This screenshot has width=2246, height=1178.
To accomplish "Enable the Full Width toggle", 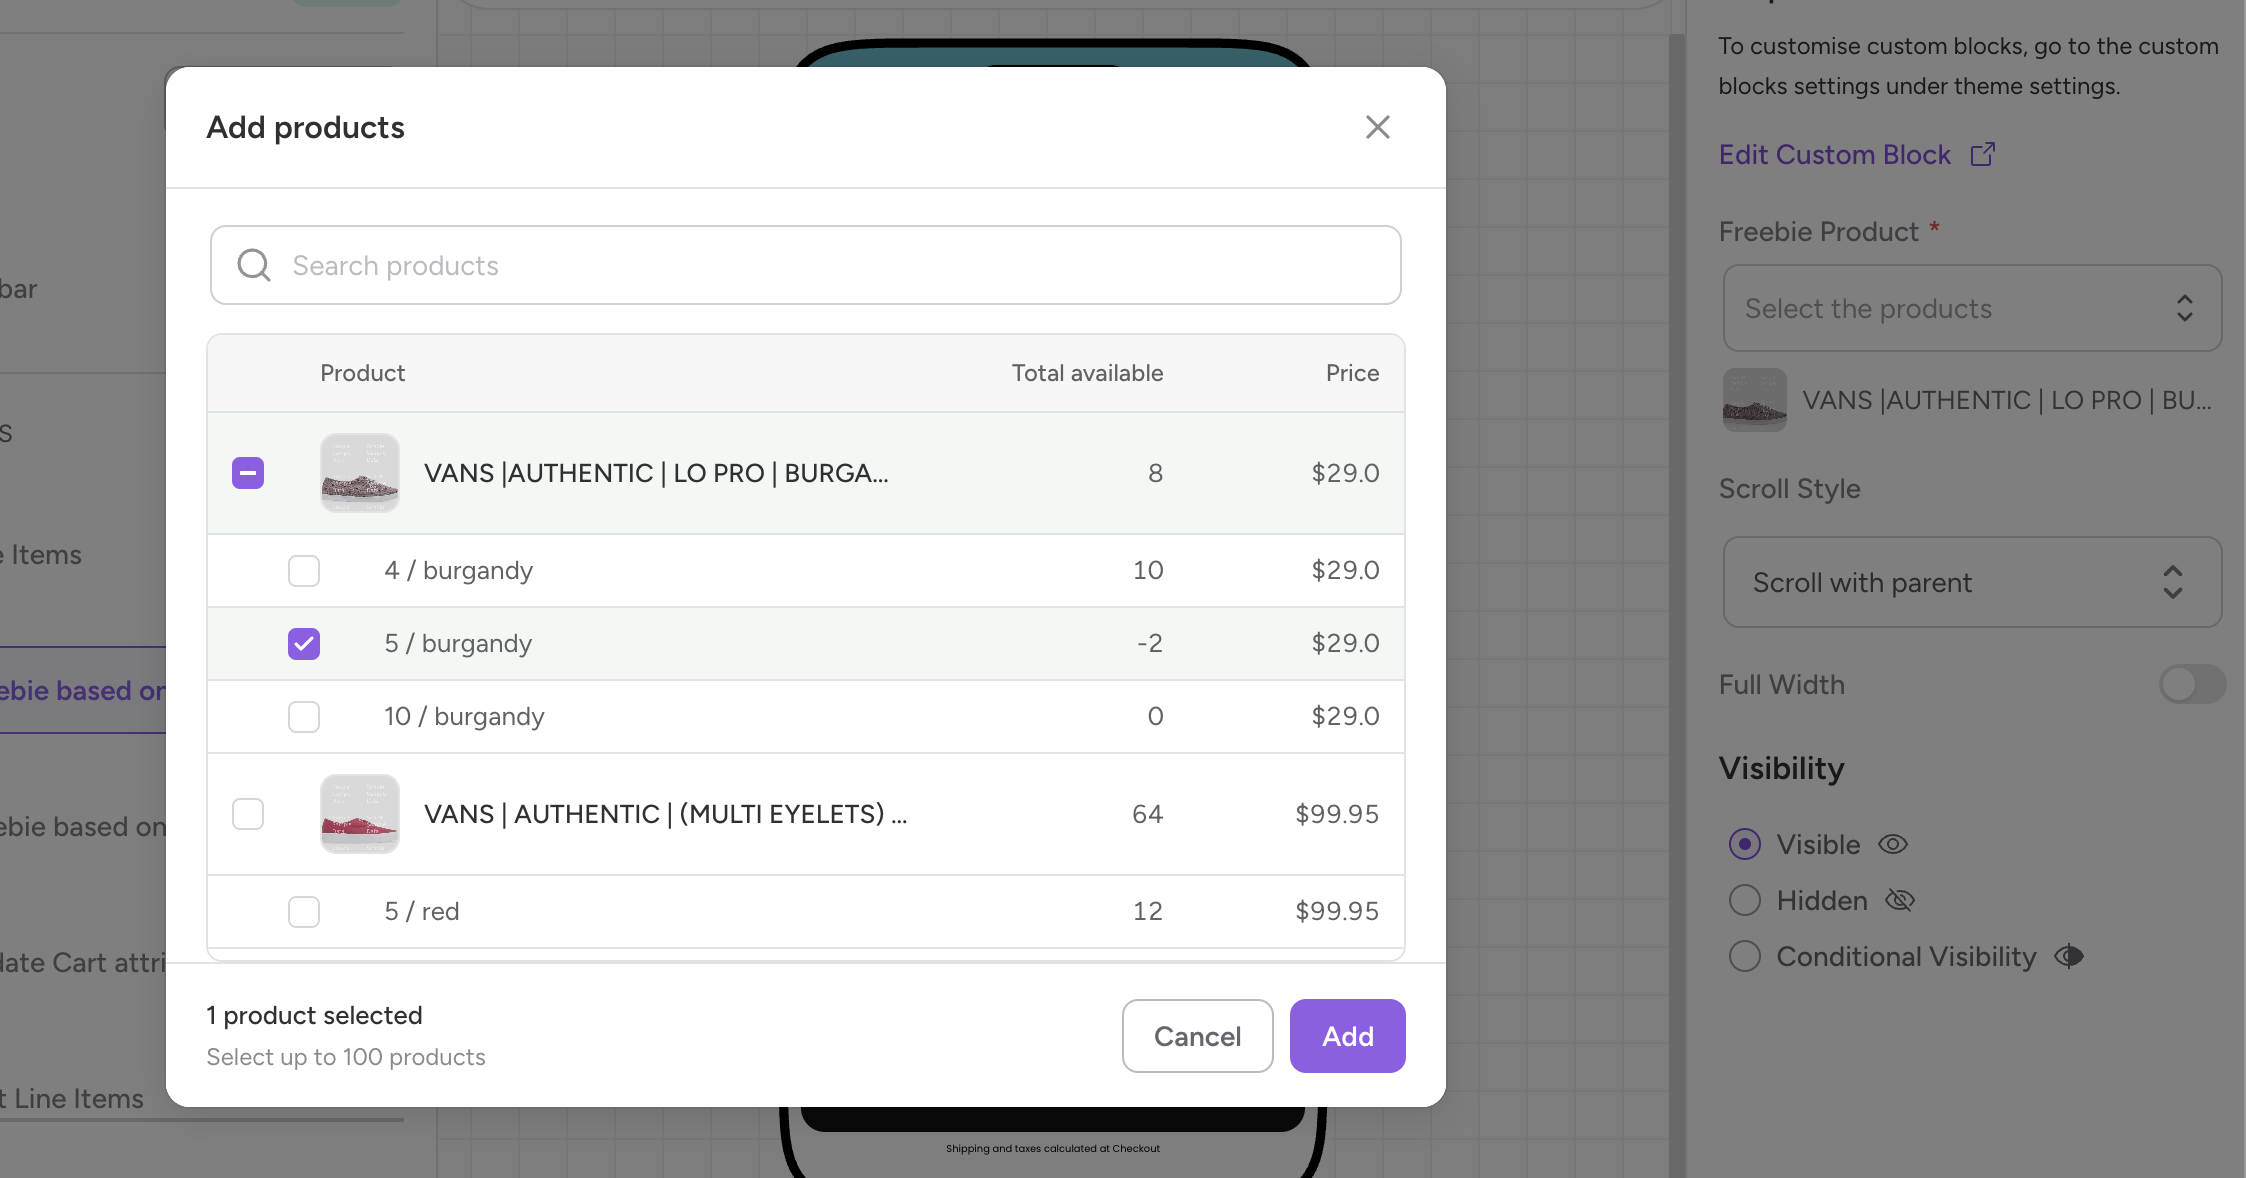I will coord(2192,685).
